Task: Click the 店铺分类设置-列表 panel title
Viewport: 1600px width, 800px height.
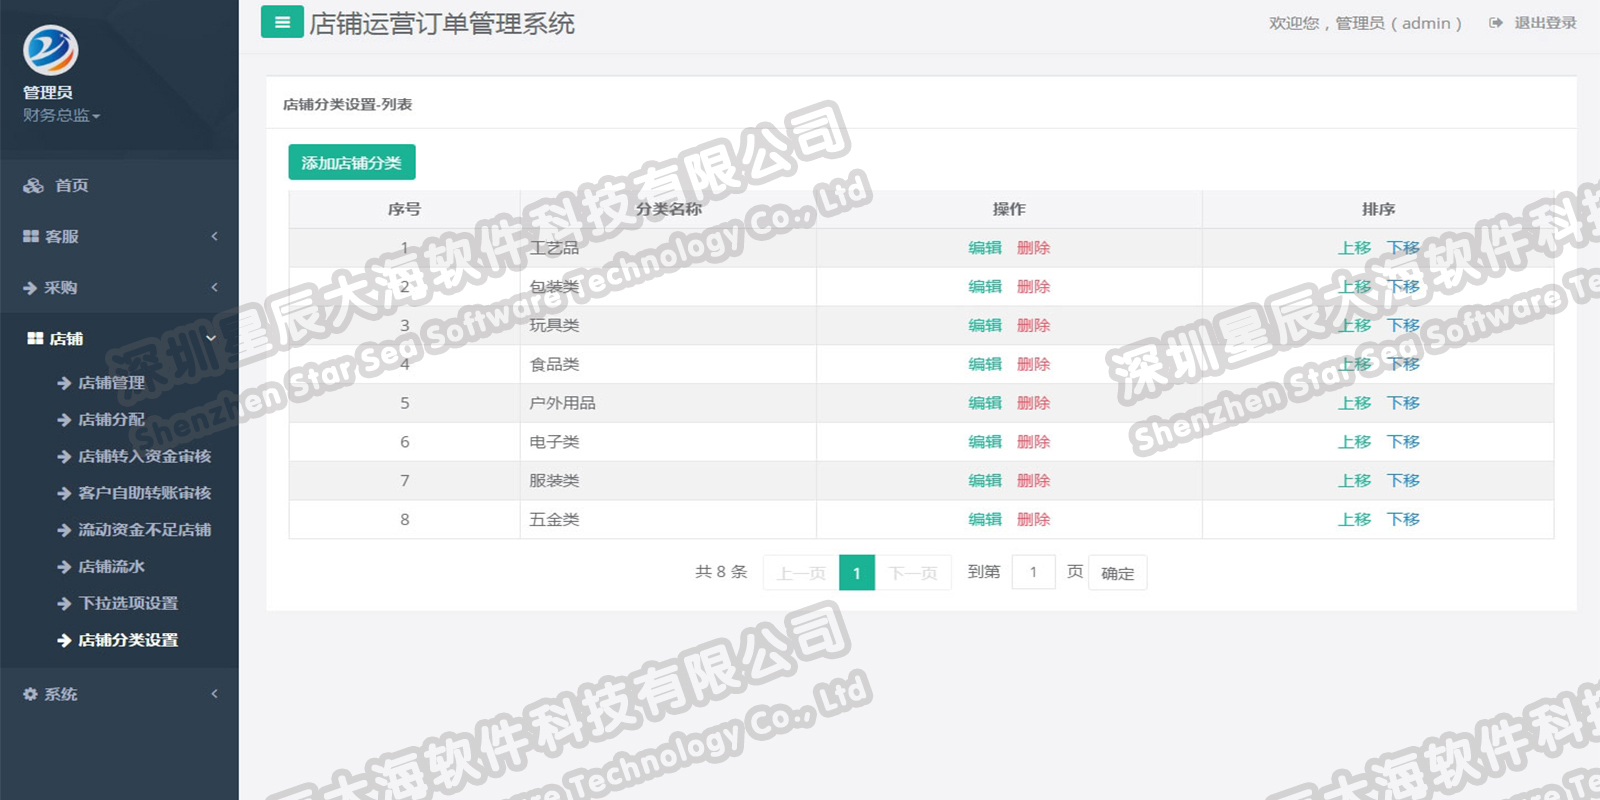Action: coord(348,104)
